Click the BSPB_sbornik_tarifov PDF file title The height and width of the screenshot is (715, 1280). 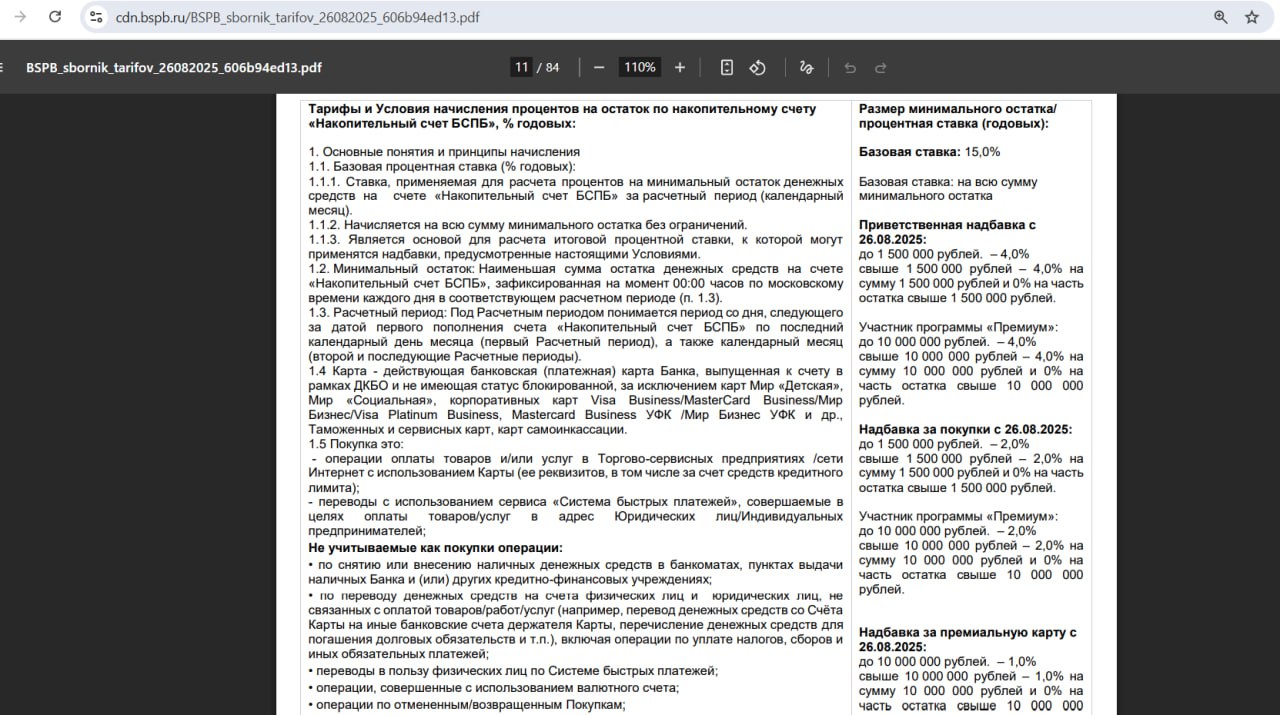174,67
